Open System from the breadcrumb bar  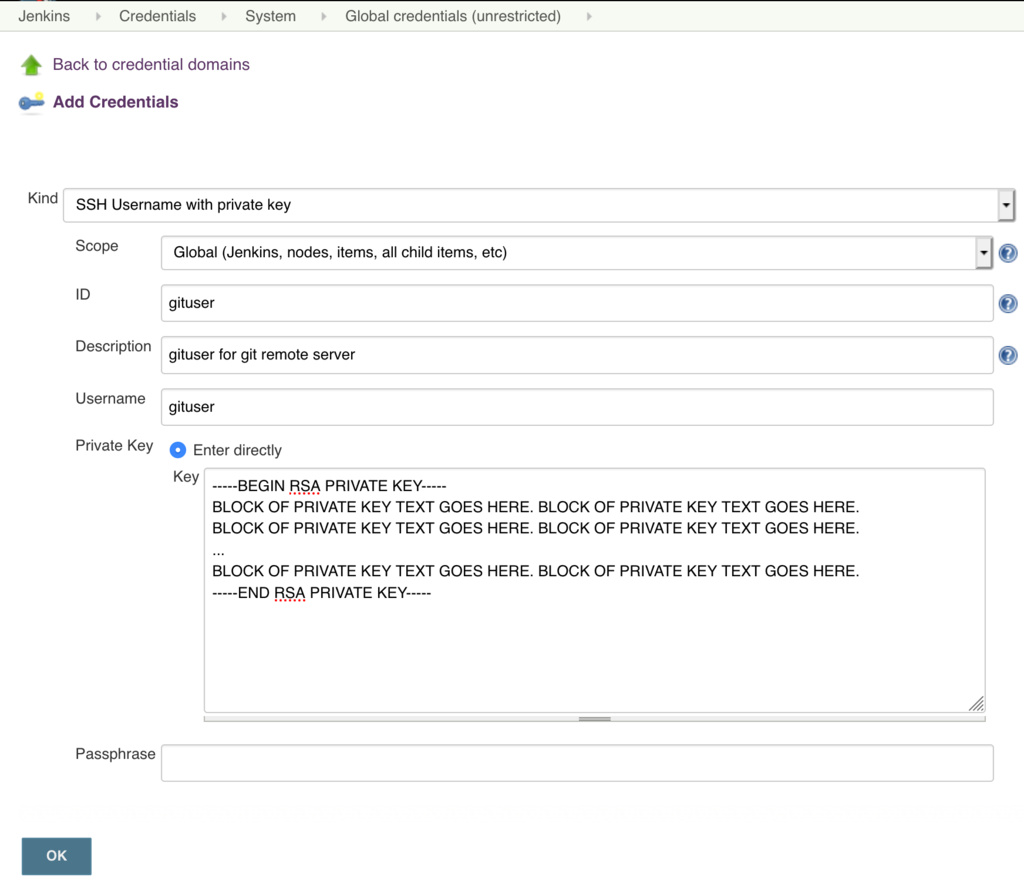pos(270,16)
